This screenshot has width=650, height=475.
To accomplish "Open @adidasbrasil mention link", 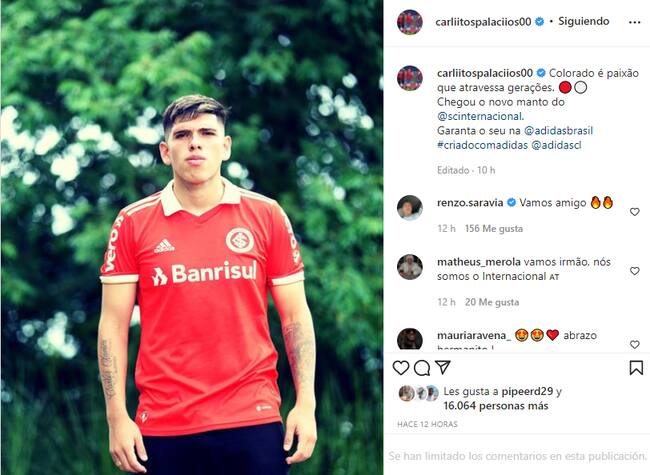I will click(558, 131).
